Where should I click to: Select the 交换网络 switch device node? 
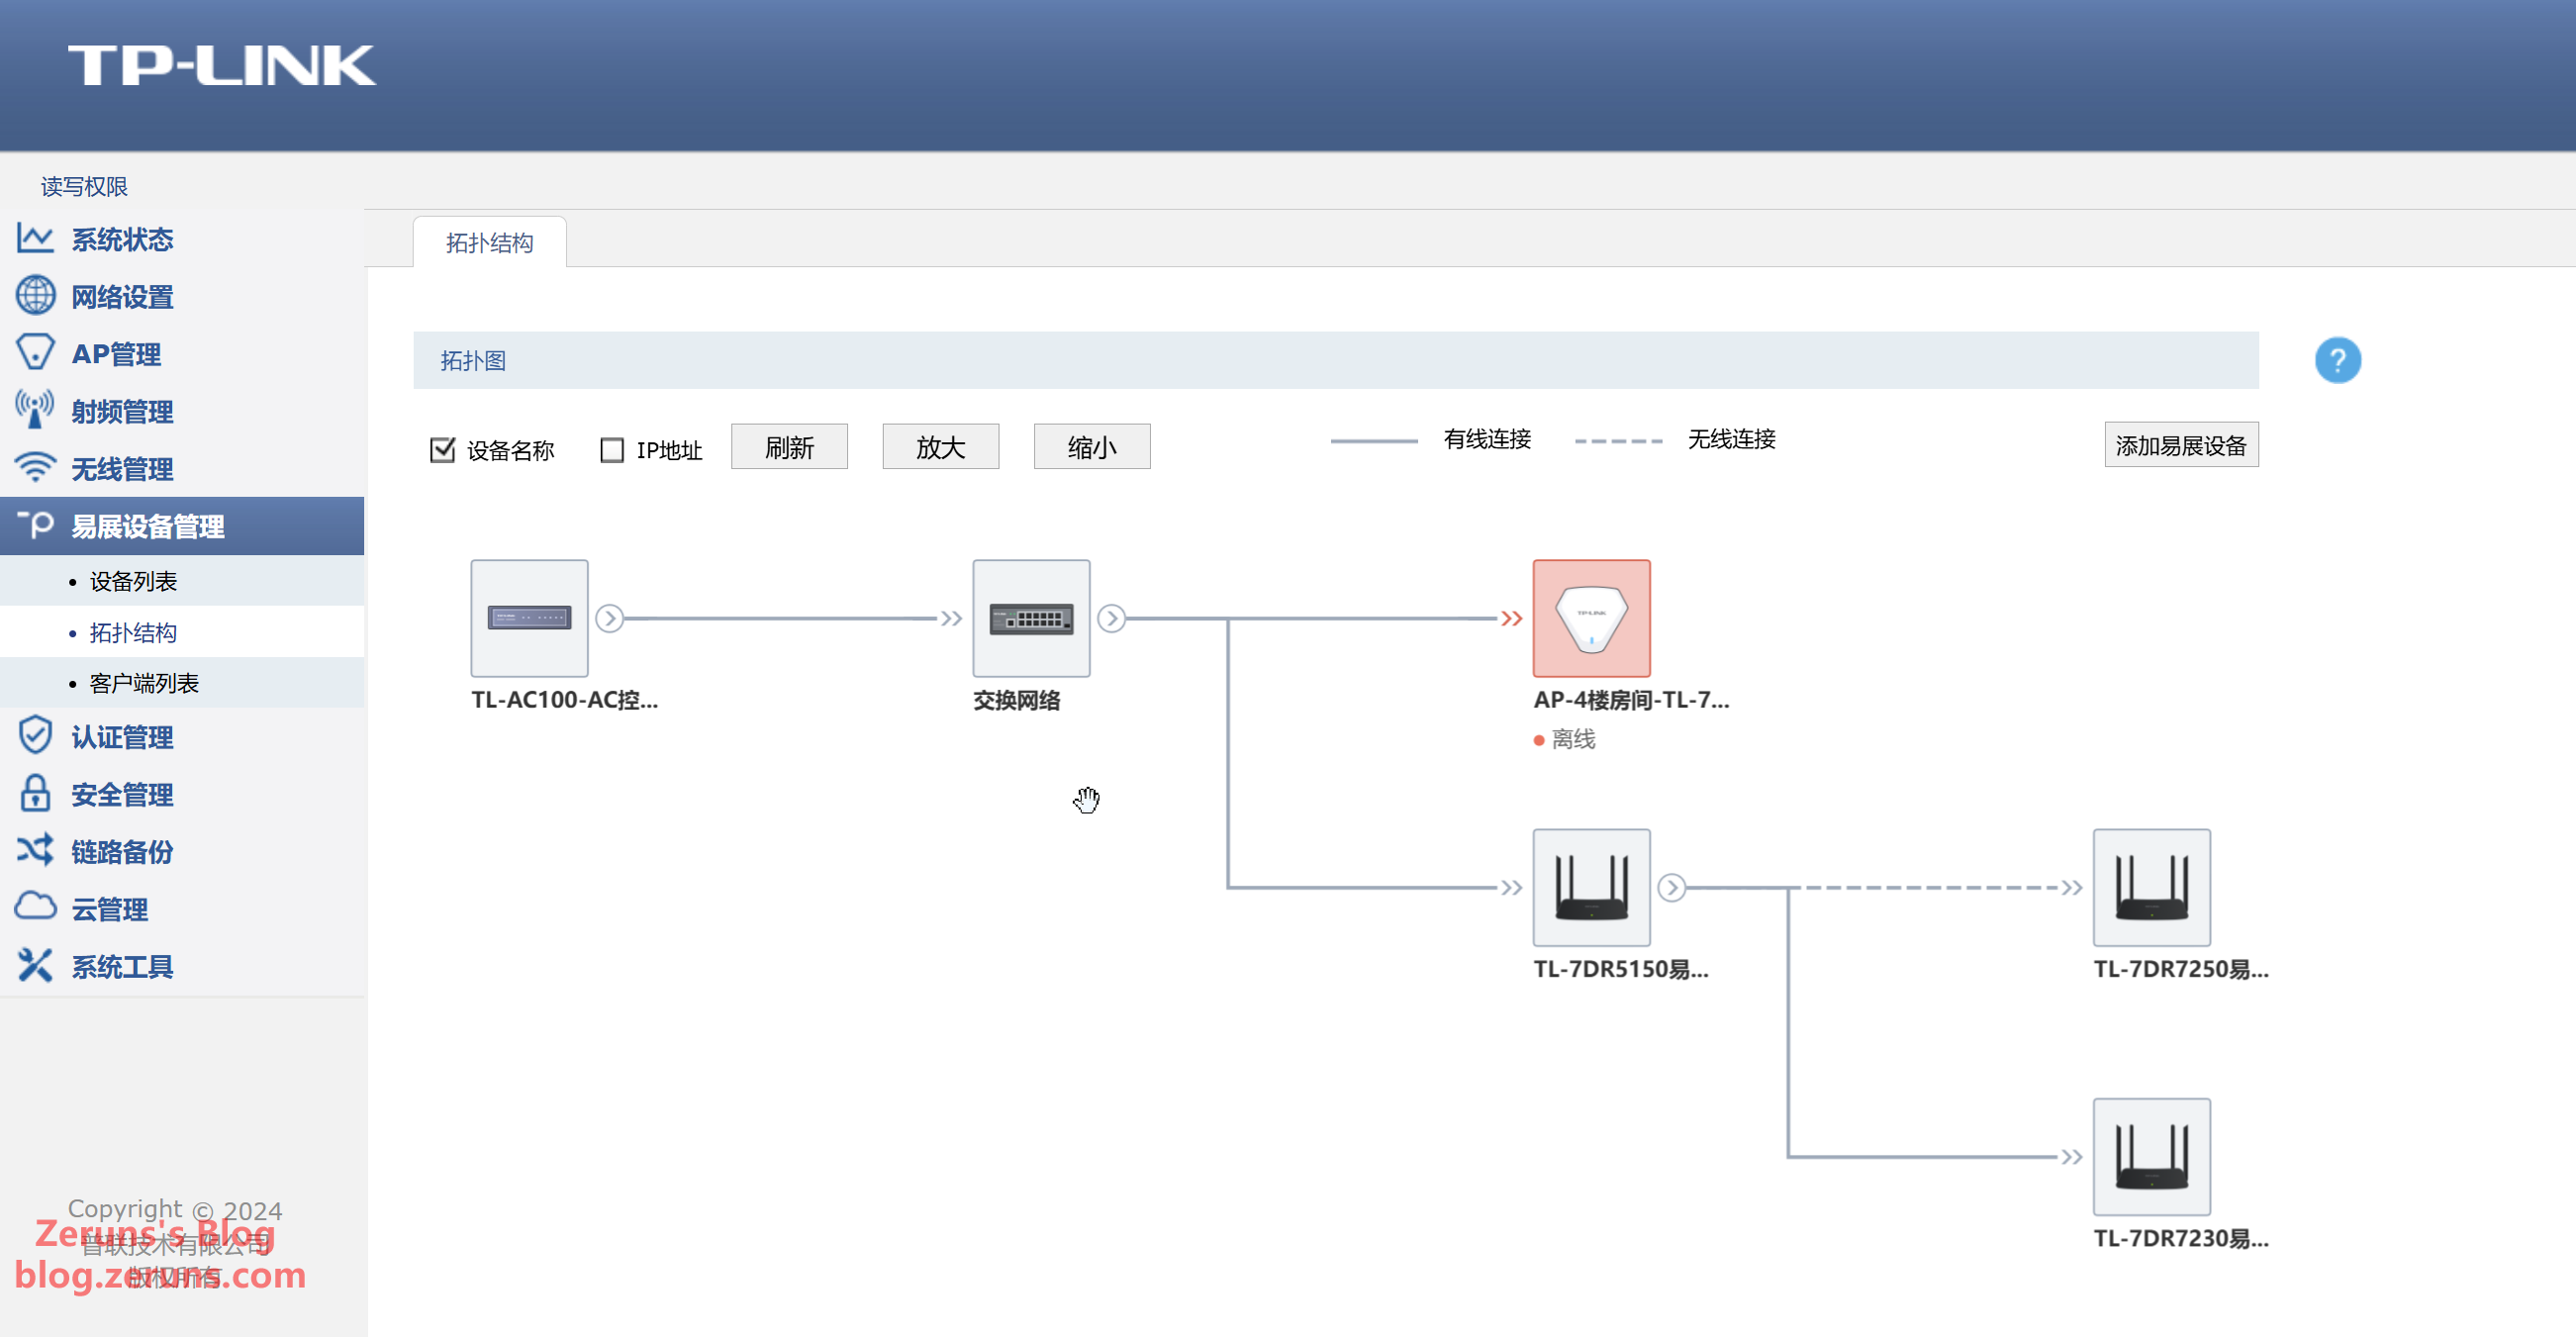1031,618
